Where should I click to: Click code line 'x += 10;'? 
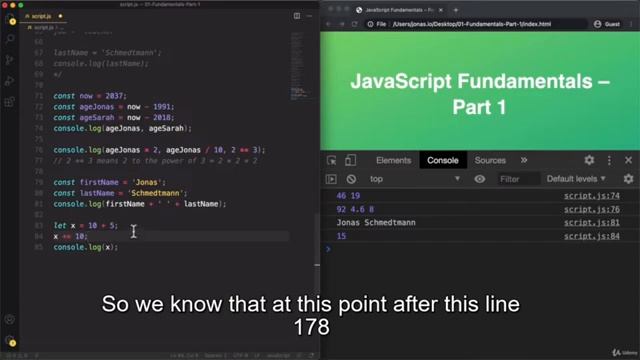[70, 236]
